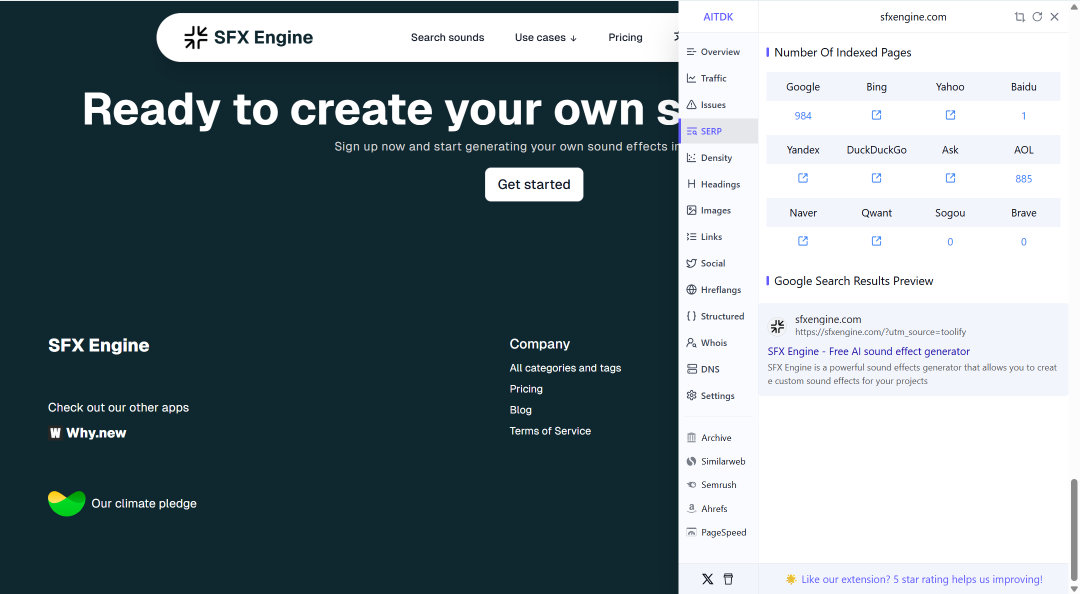Viewport: 1080px width, 594px height.
Task: Open Qwant indexed pages external link
Action: [x=876, y=241]
